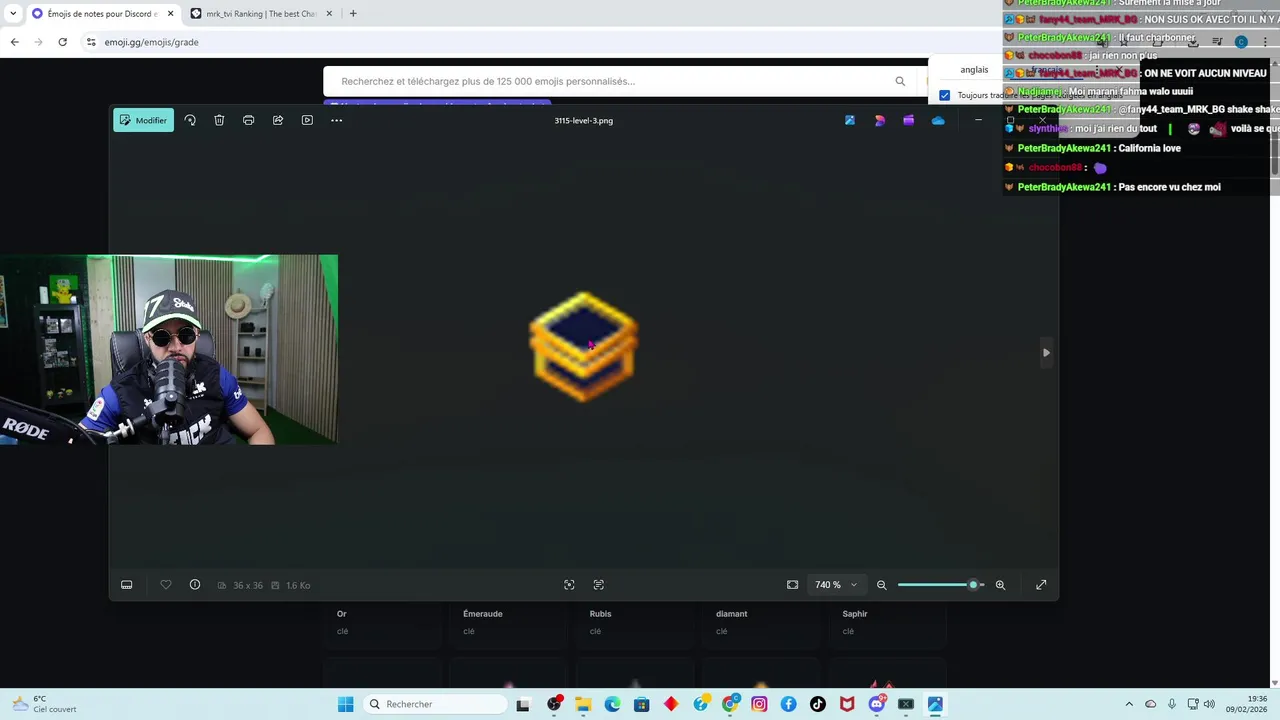Image resolution: width=1280 pixels, height=720 pixels.
Task: Open a new browser tab
Action: tap(353, 14)
